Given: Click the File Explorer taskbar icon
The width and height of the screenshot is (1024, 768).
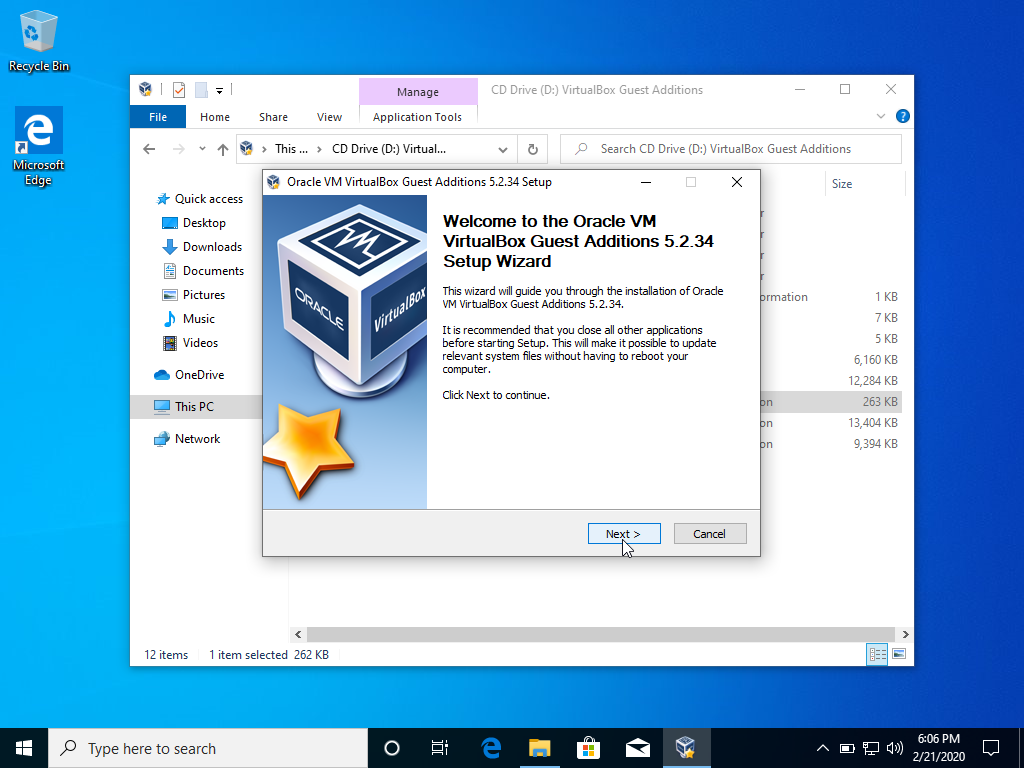Looking at the screenshot, I should click(539, 748).
